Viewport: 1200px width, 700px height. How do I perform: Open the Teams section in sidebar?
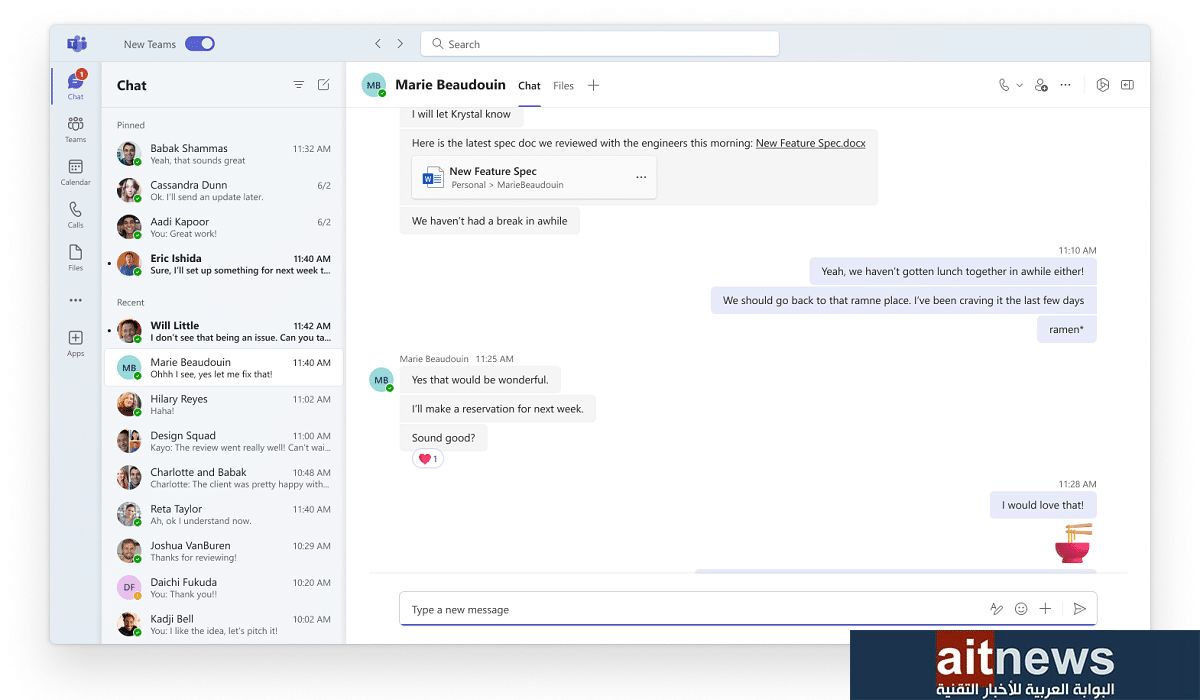[75, 128]
